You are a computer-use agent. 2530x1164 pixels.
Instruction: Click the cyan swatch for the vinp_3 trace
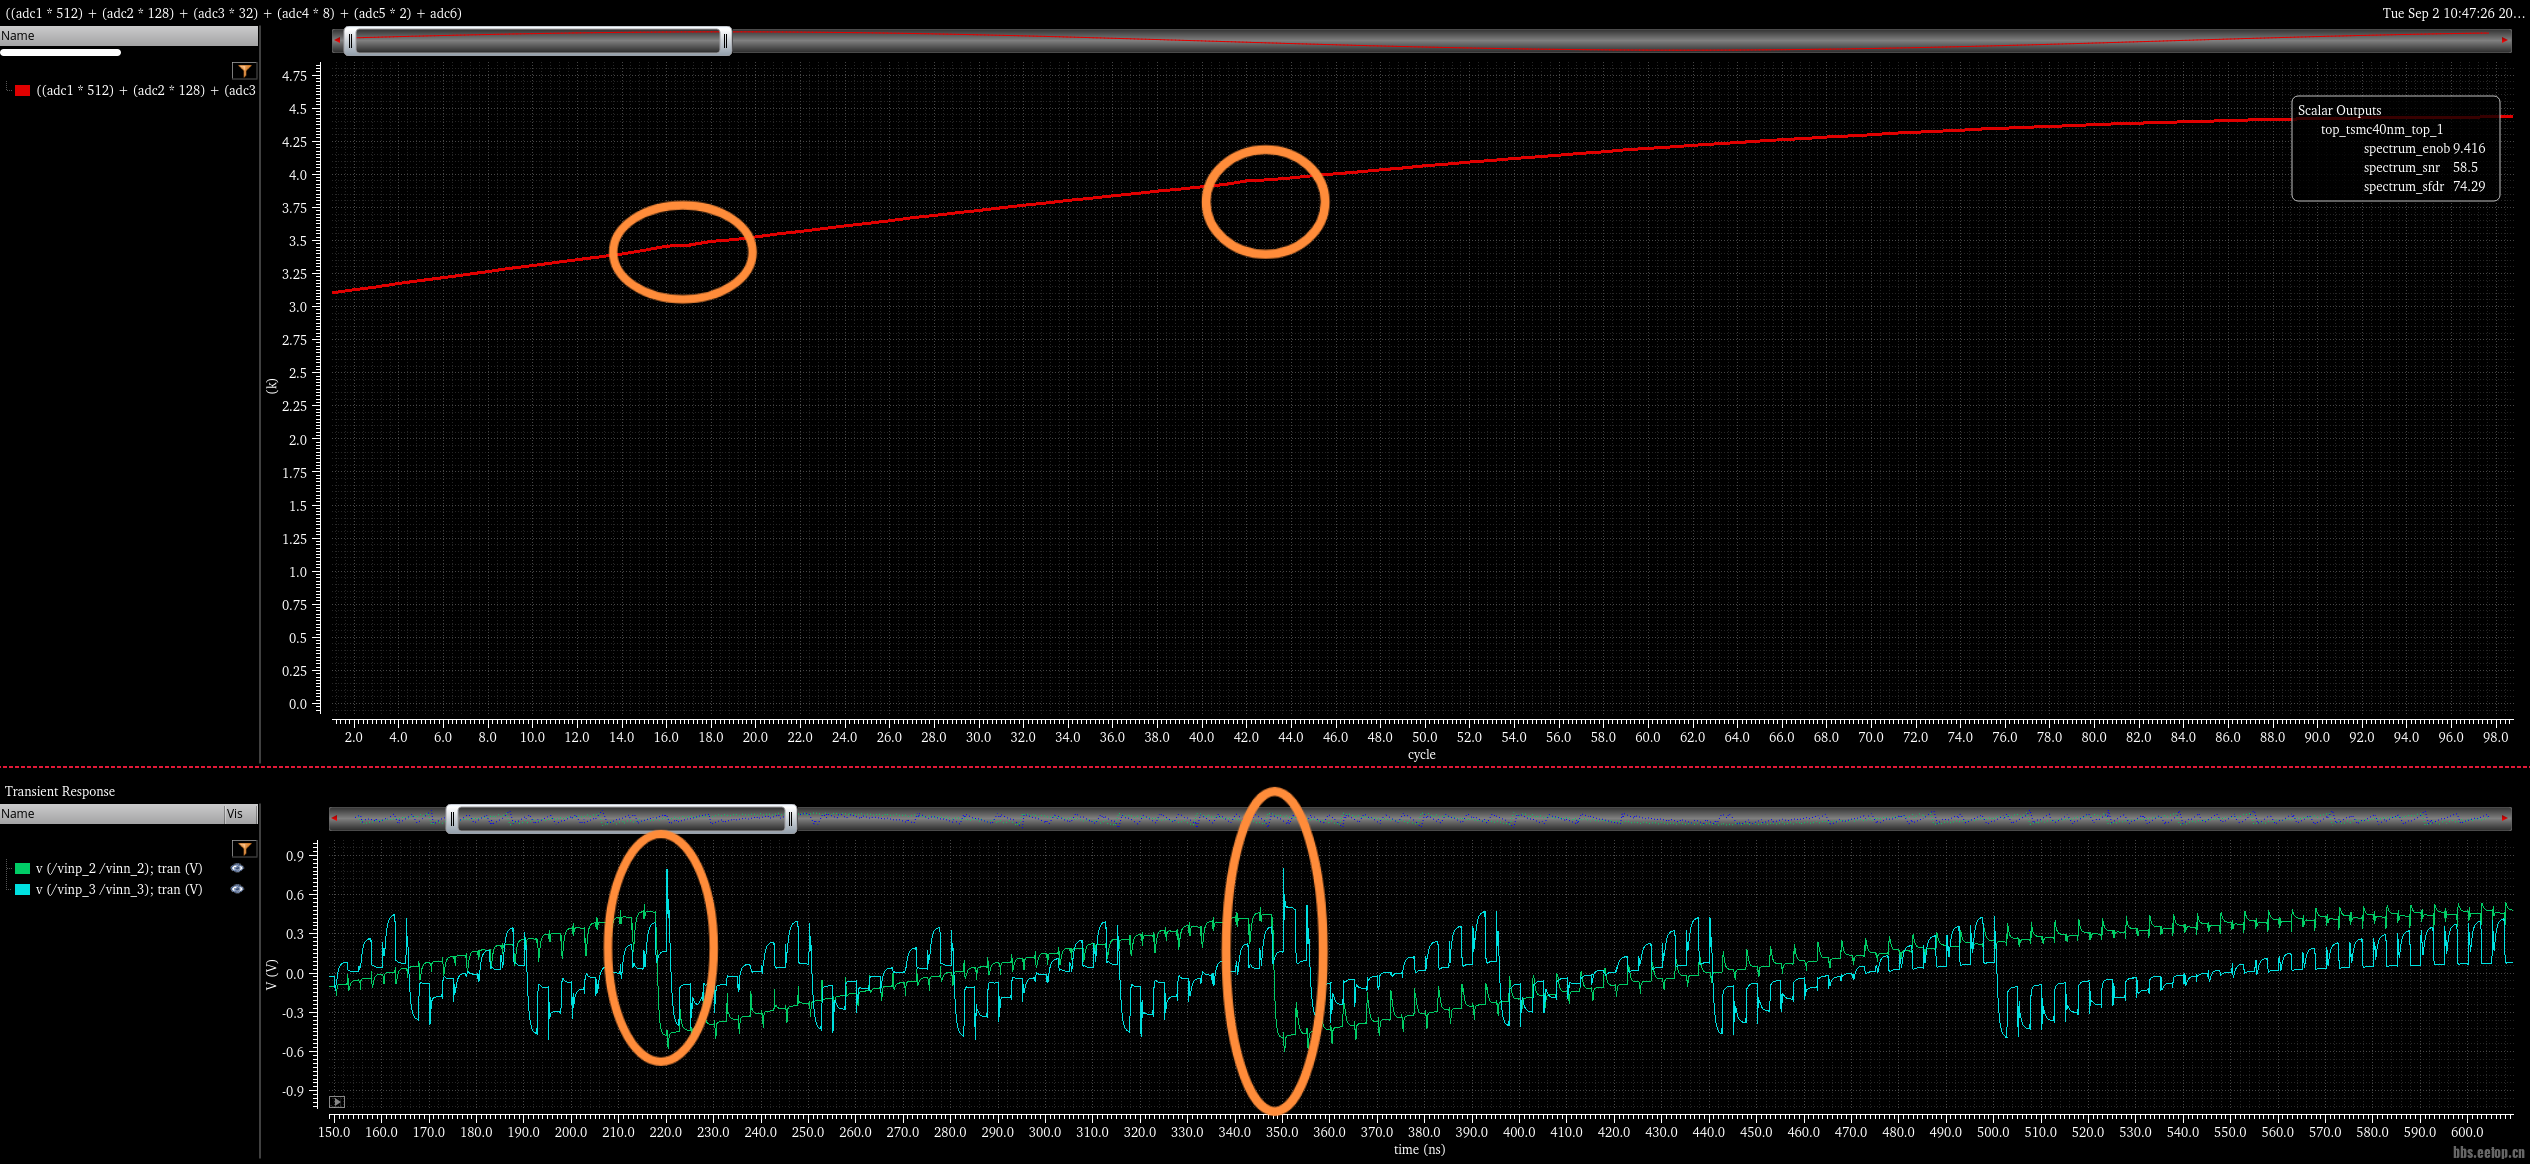[x=22, y=889]
